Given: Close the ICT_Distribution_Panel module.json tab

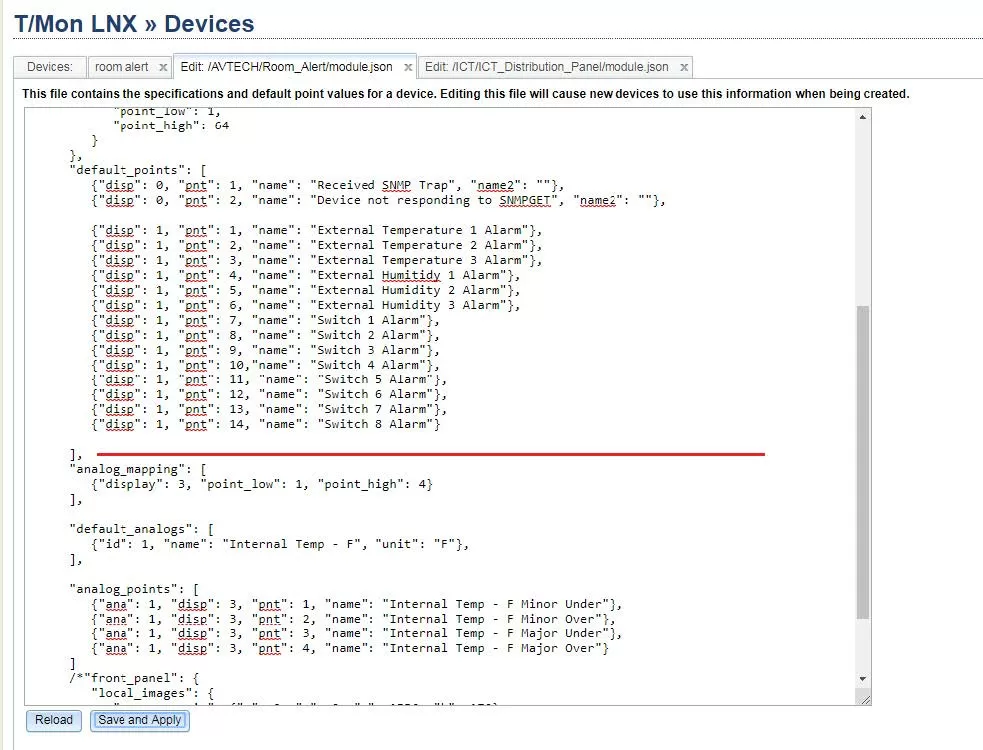Looking at the screenshot, I should click(x=683, y=67).
